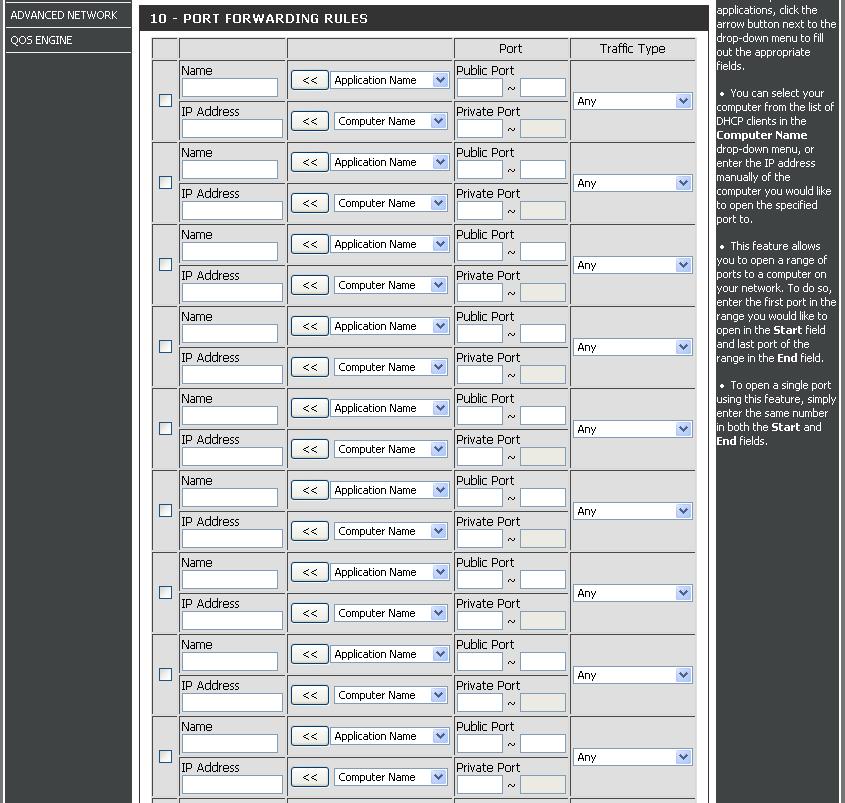The height and width of the screenshot is (803, 845).
Task: Click the << button beside first Computer Name
Action: pos(309,121)
